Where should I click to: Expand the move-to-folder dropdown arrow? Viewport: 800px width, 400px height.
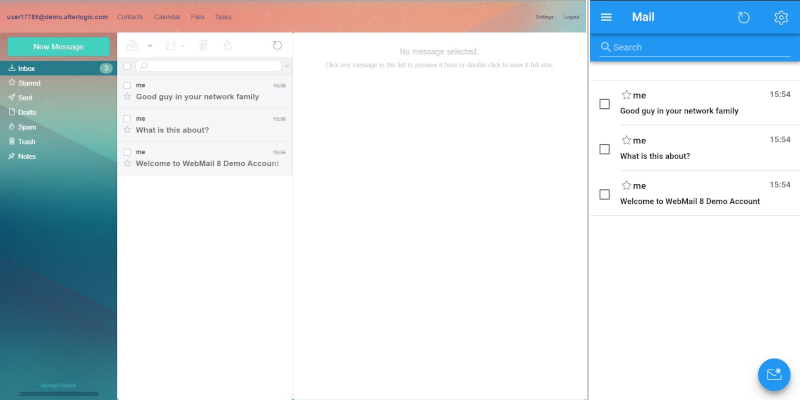pos(183,46)
